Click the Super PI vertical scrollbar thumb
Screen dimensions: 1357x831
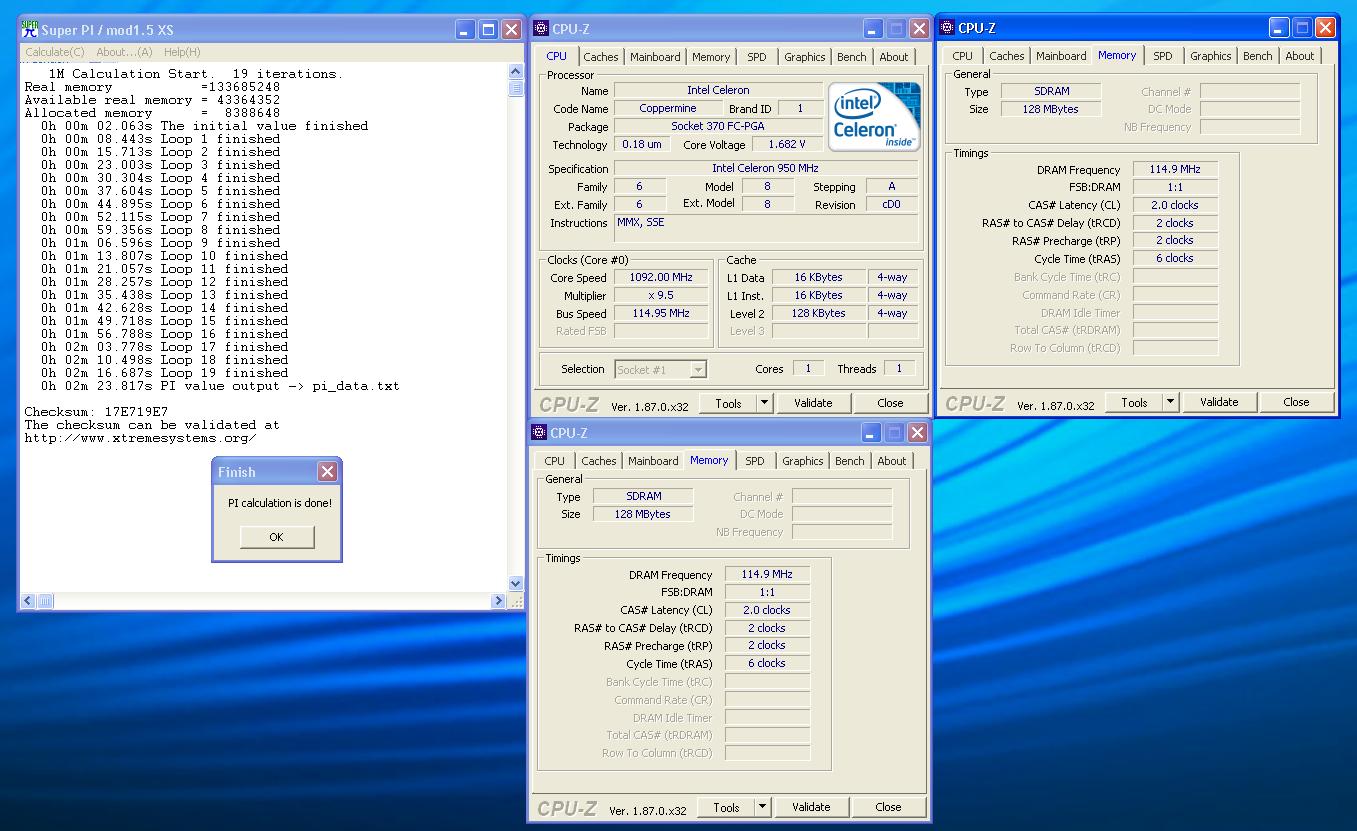tap(516, 88)
